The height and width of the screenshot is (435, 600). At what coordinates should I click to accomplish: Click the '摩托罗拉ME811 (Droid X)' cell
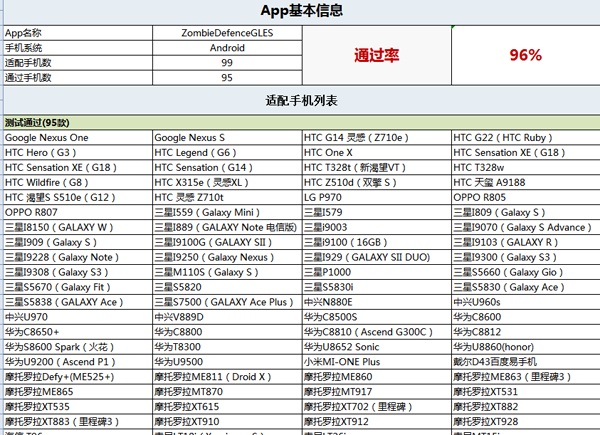pyautogui.click(x=227, y=376)
